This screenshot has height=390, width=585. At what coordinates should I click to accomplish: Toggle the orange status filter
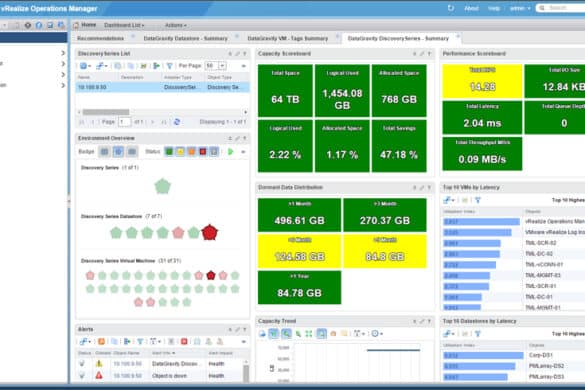tap(191, 152)
